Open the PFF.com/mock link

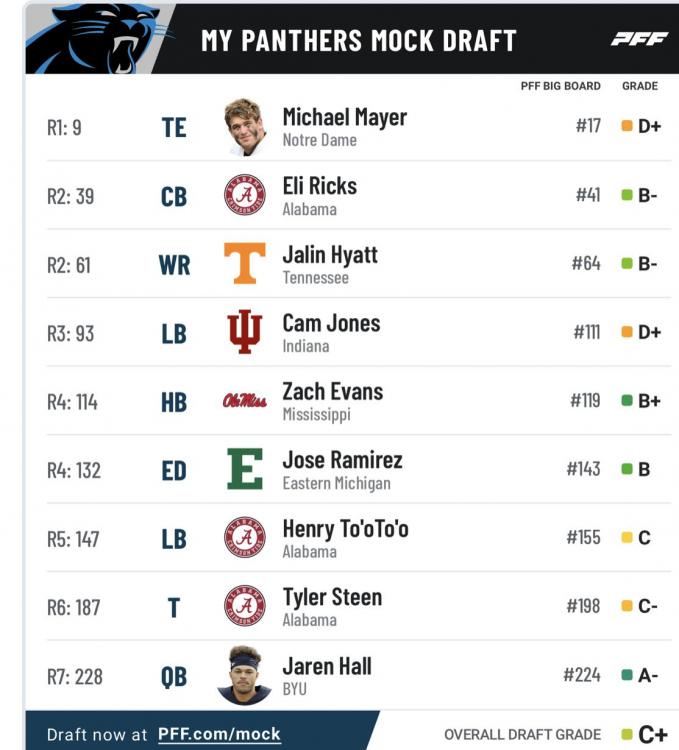click(x=219, y=734)
